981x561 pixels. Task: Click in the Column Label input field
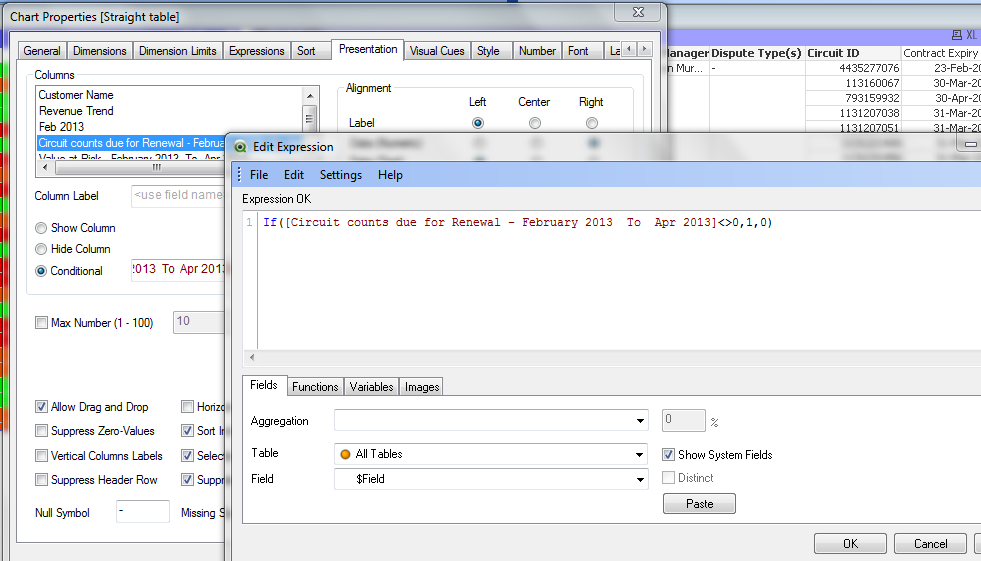[x=178, y=196]
